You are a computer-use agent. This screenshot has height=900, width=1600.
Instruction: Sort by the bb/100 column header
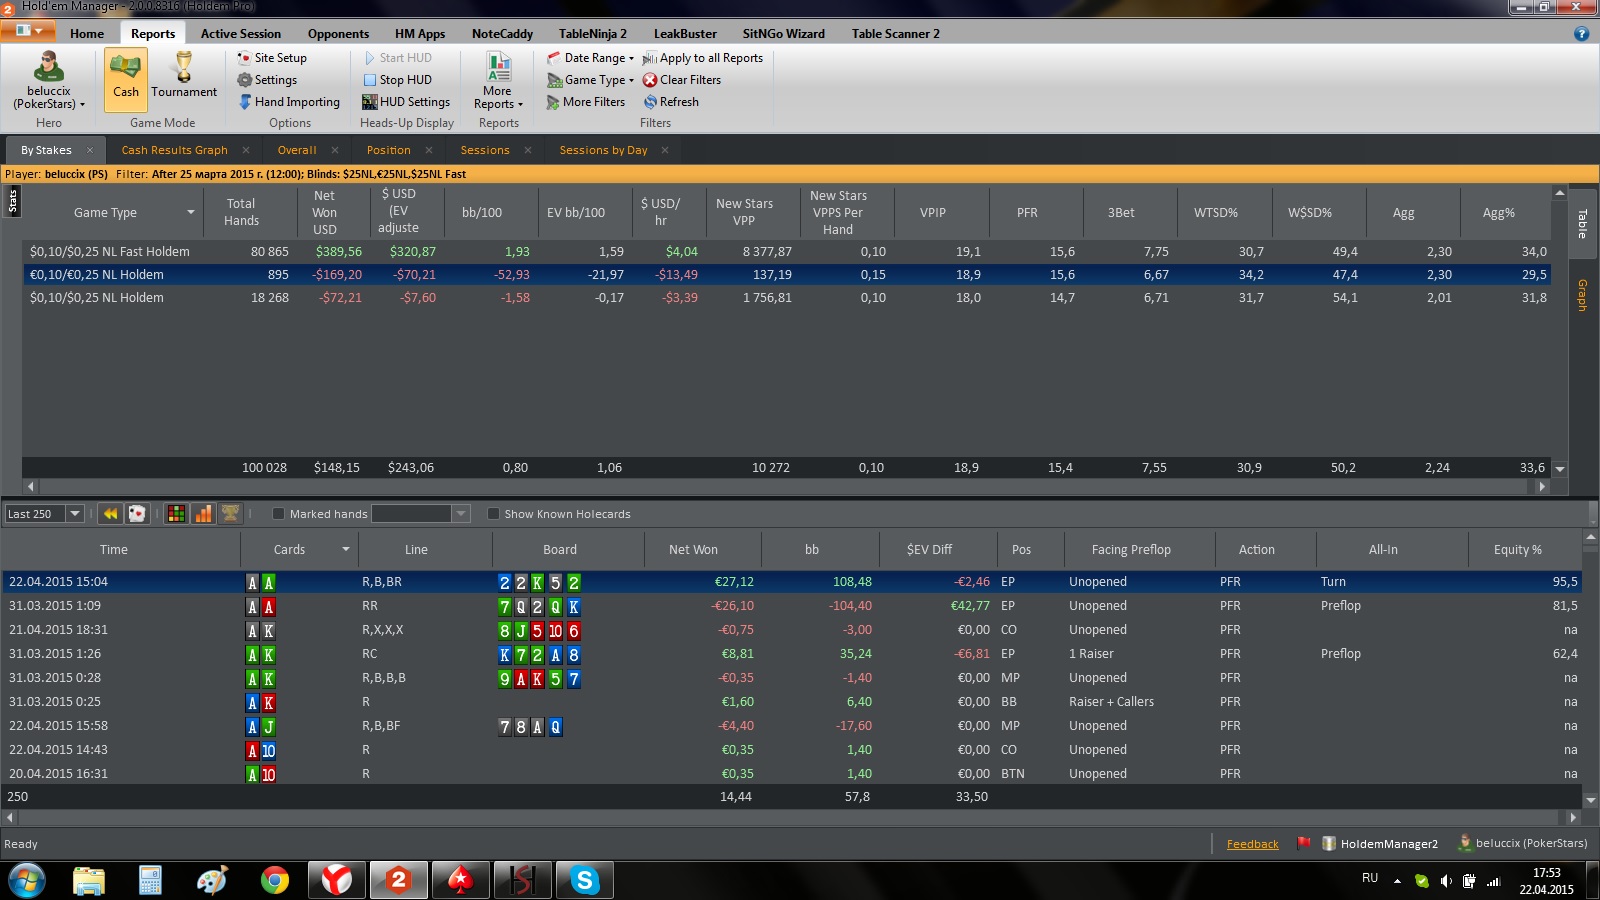482,212
